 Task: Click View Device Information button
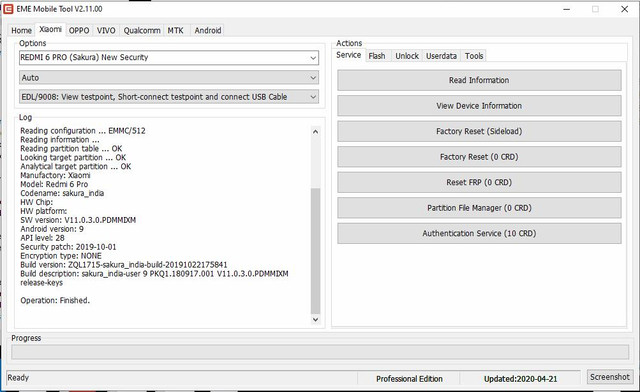pyautogui.click(x=479, y=106)
